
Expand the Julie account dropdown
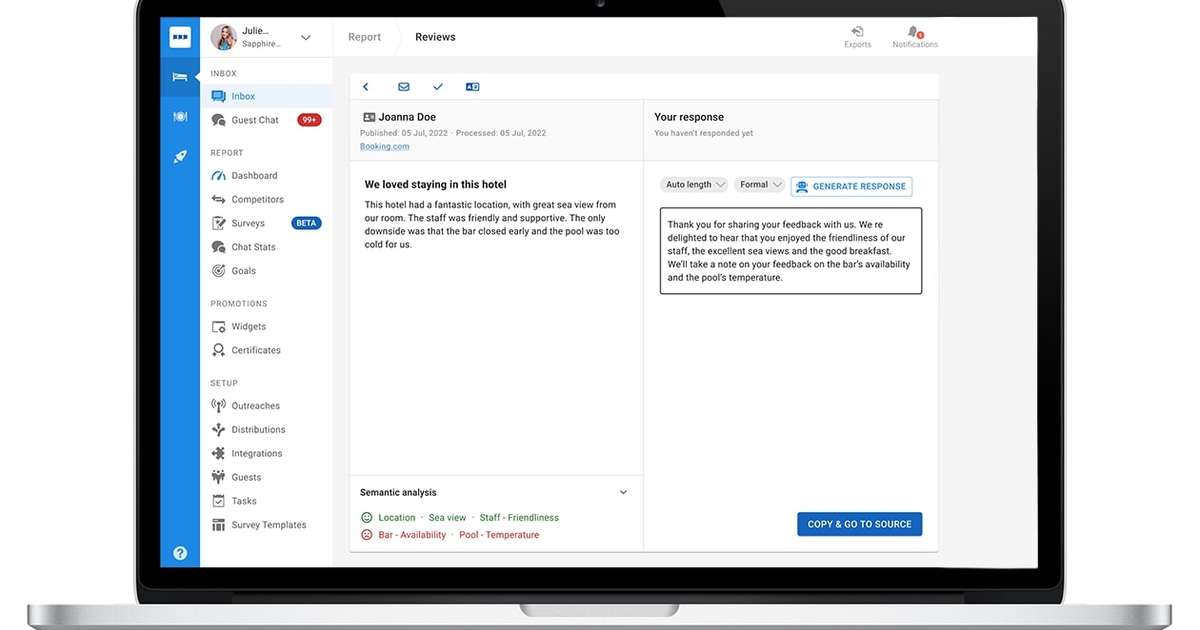tap(305, 38)
